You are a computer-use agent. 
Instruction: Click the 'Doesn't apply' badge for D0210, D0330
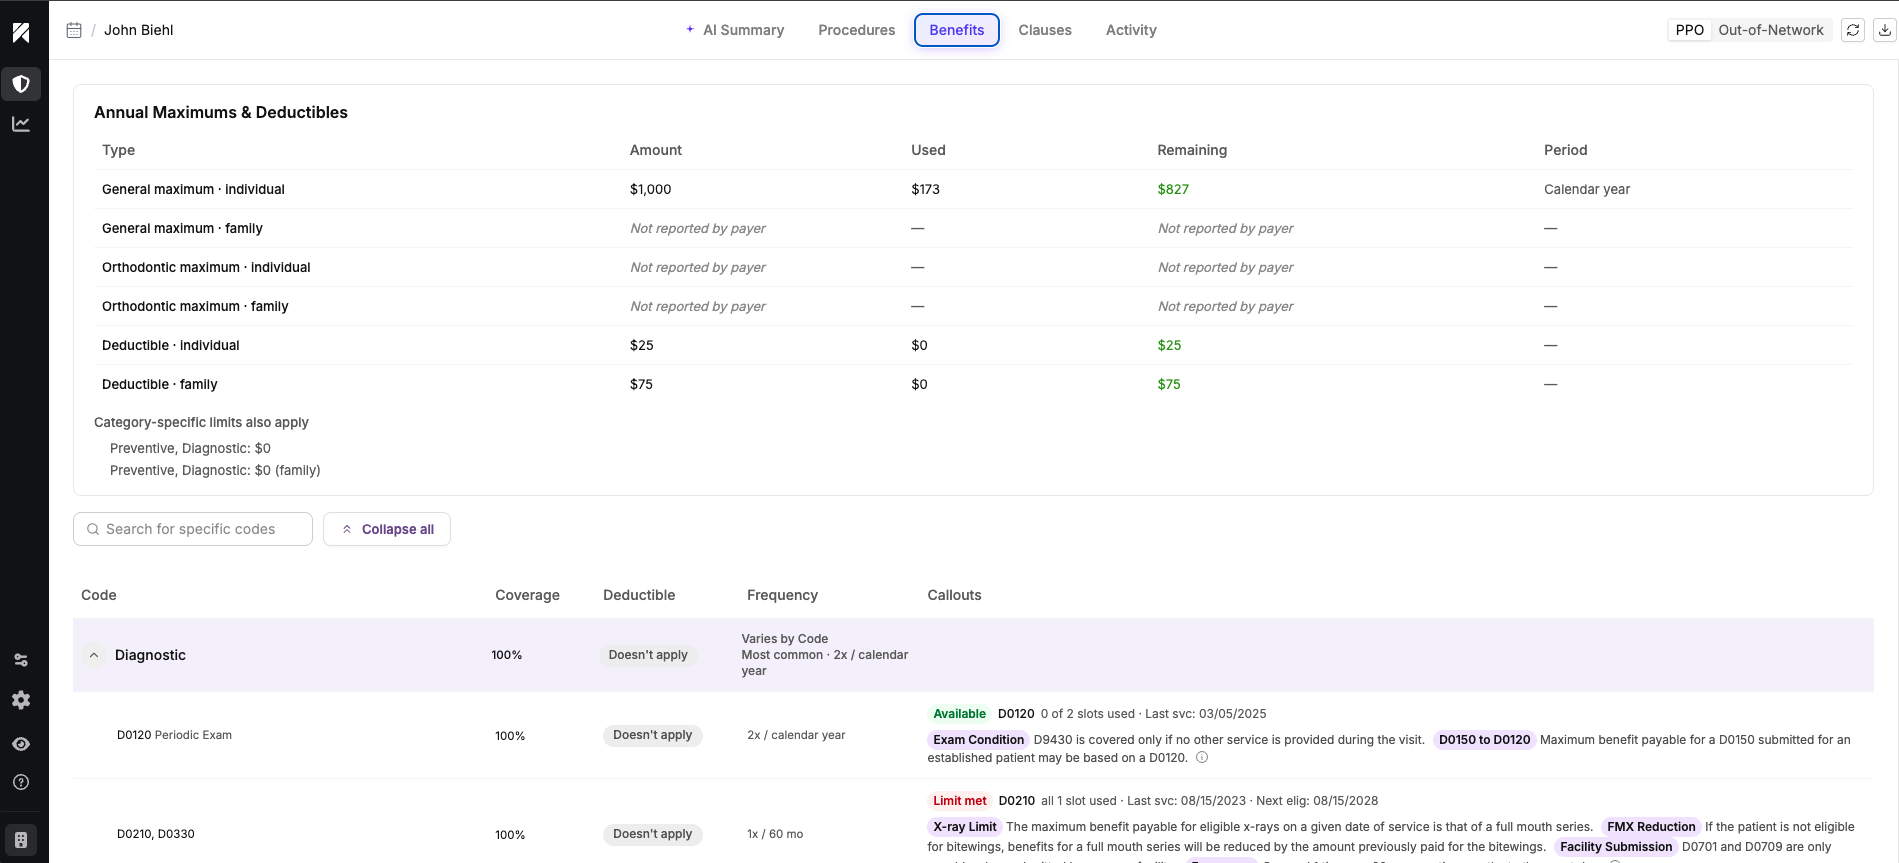pos(653,834)
